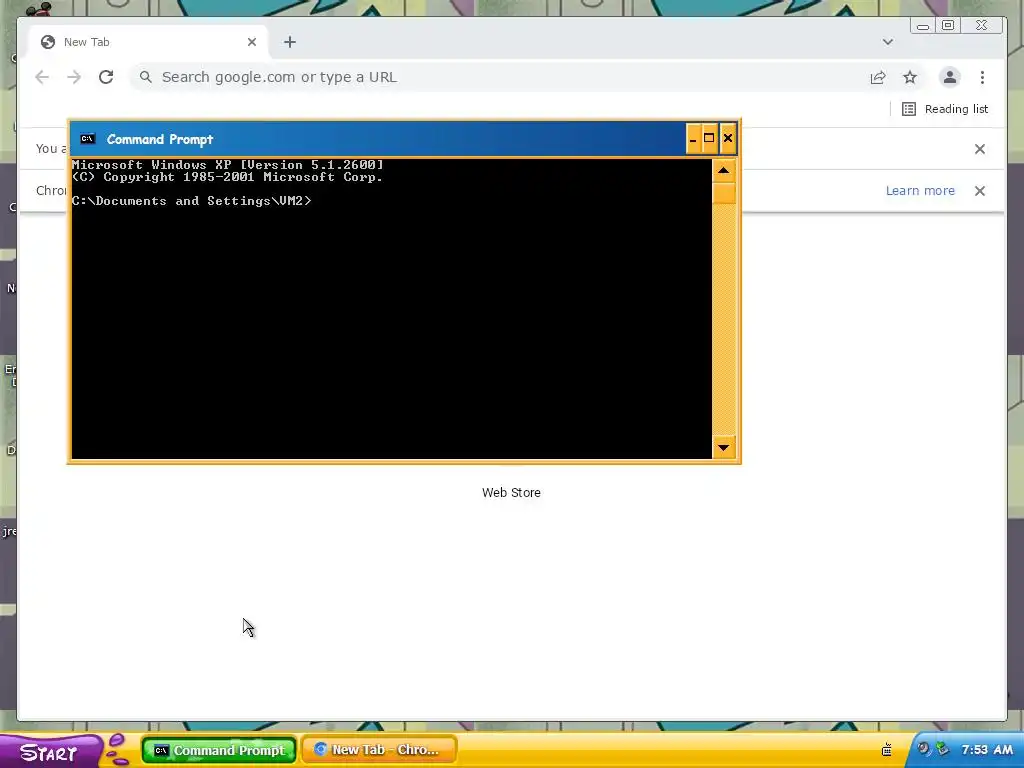Click Chrome's forward navigation arrow
The width and height of the screenshot is (1024, 768).
74,77
